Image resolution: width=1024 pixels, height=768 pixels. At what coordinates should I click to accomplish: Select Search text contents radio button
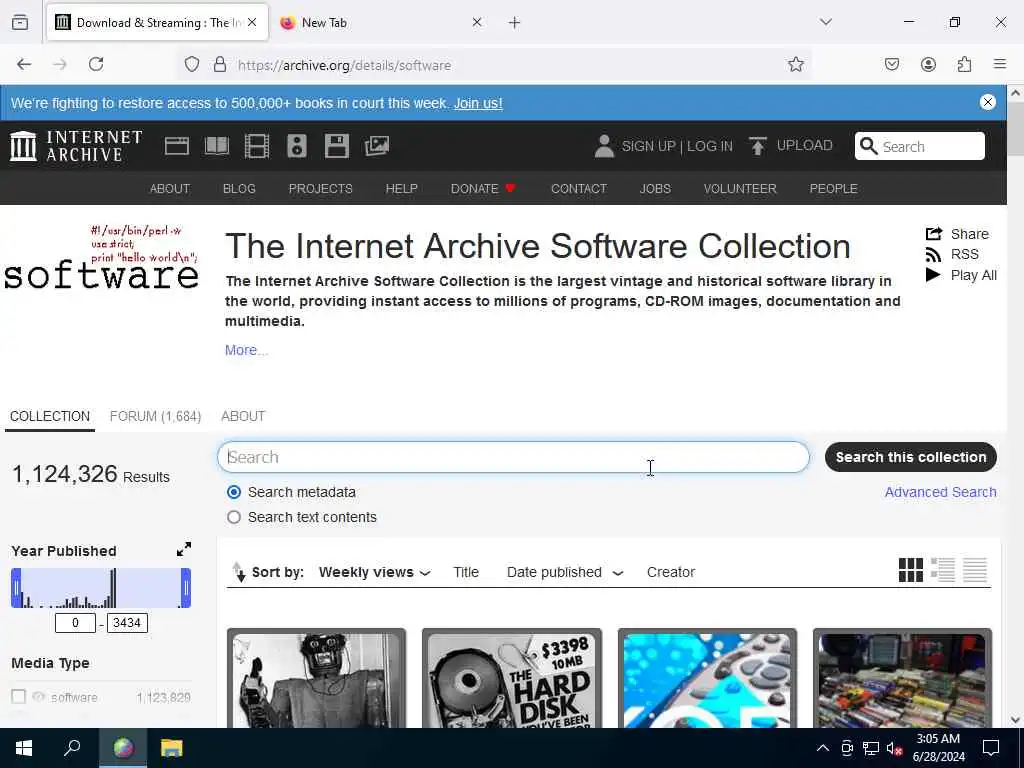point(234,517)
